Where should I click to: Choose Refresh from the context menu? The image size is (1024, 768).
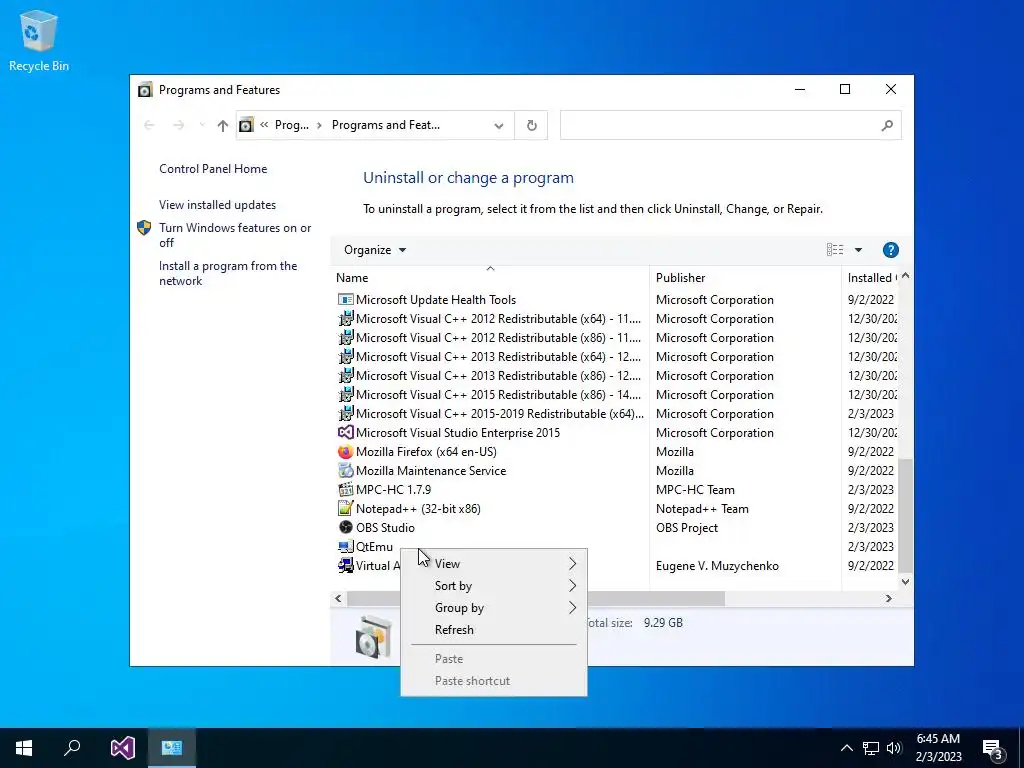click(494, 630)
